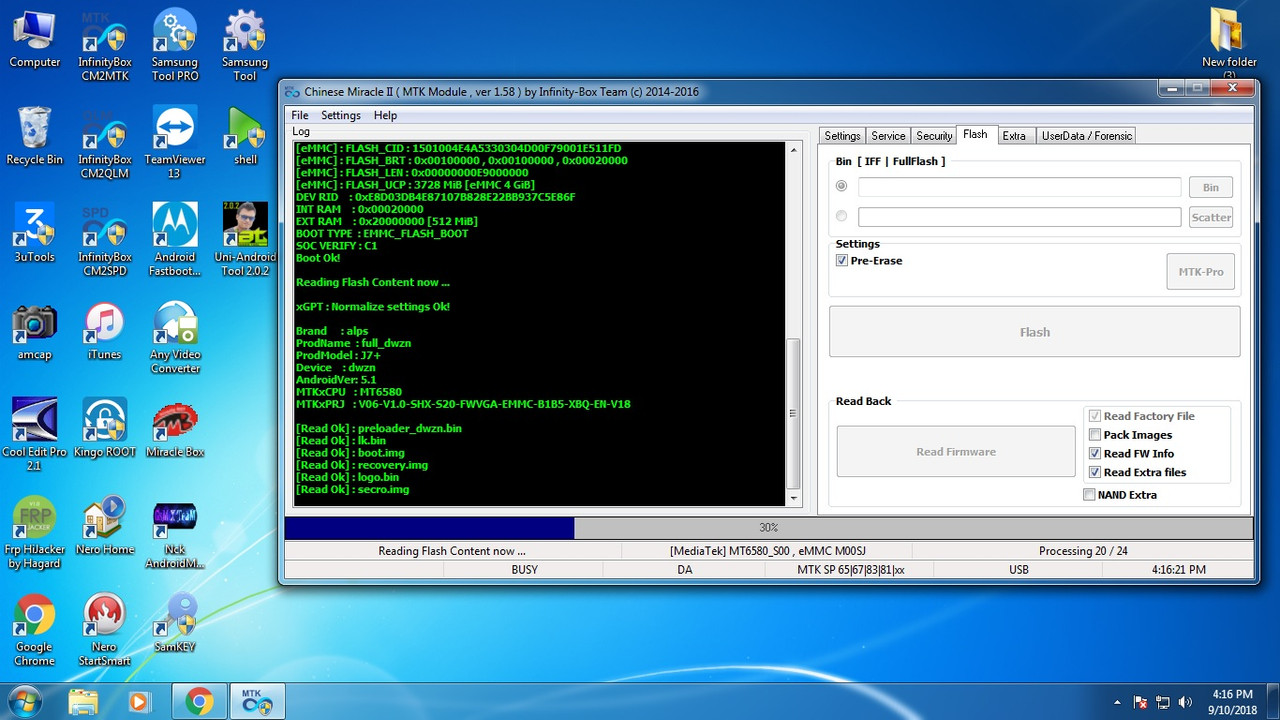The height and width of the screenshot is (720, 1280).
Task: Select the Scatter file radio button
Action: tap(841, 216)
